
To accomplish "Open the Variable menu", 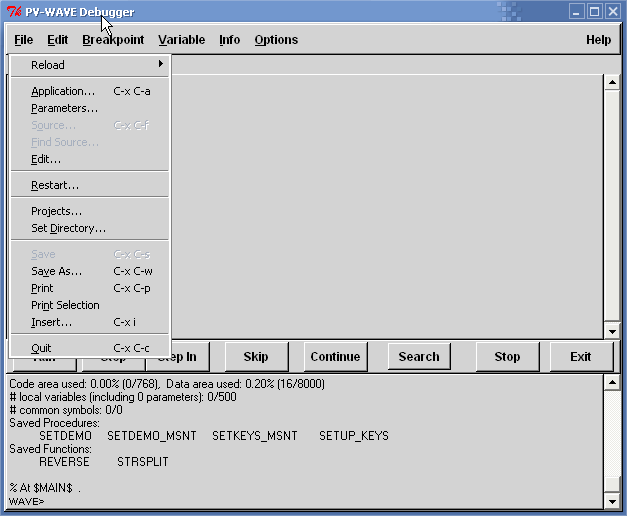I will click(182, 40).
